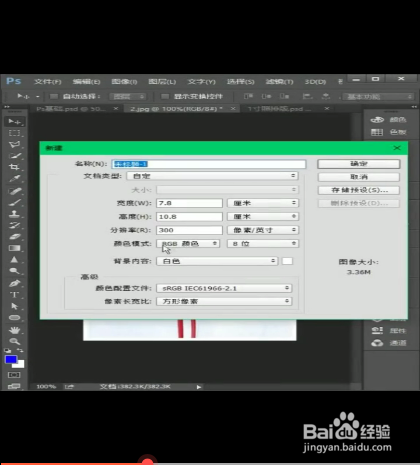Click the status bar share icon

point(69,387)
